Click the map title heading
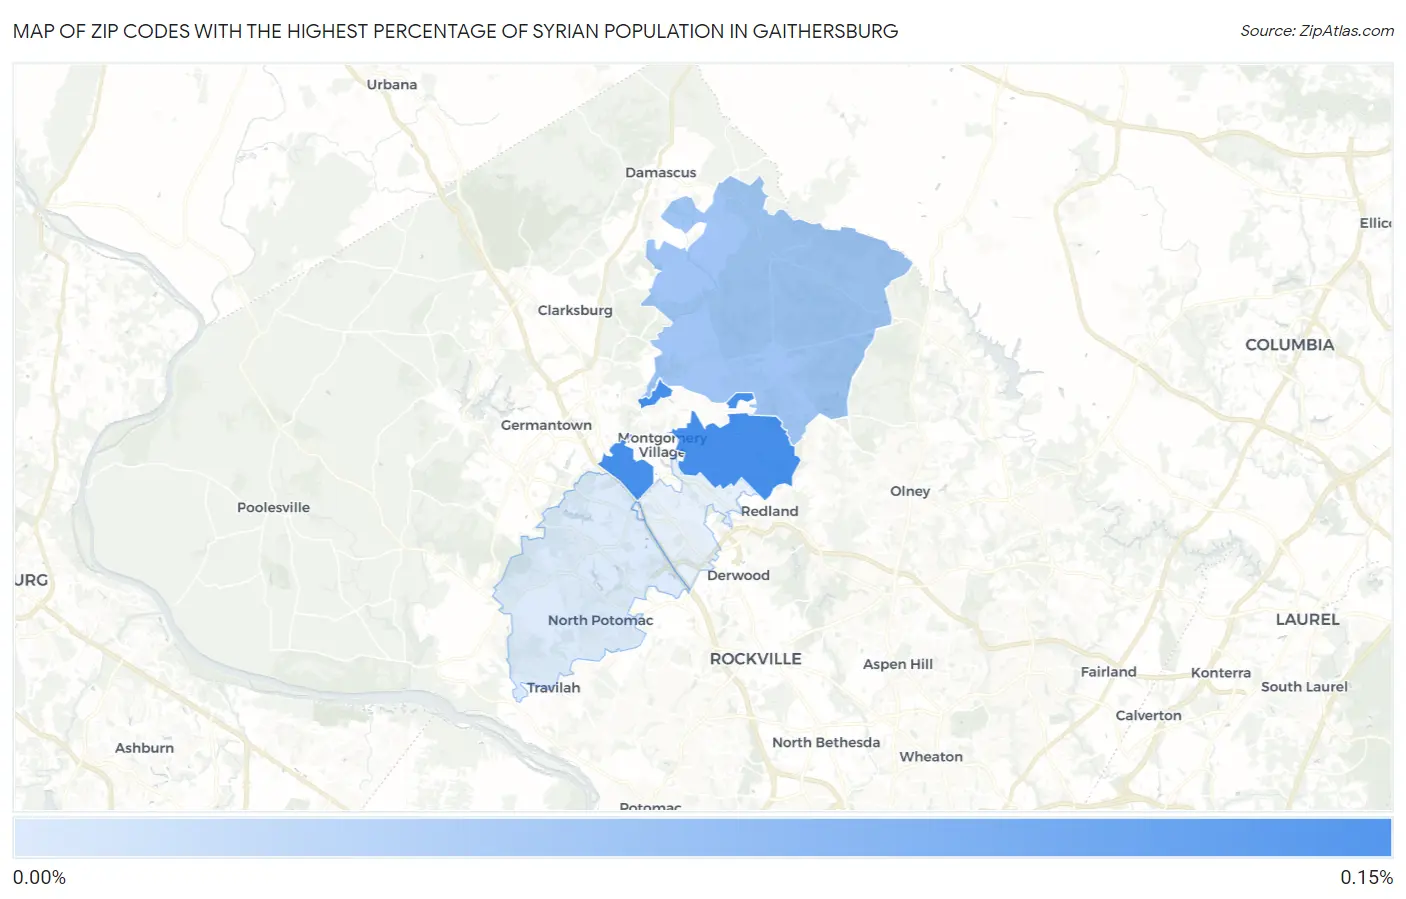1406x899 pixels. [455, 31]
